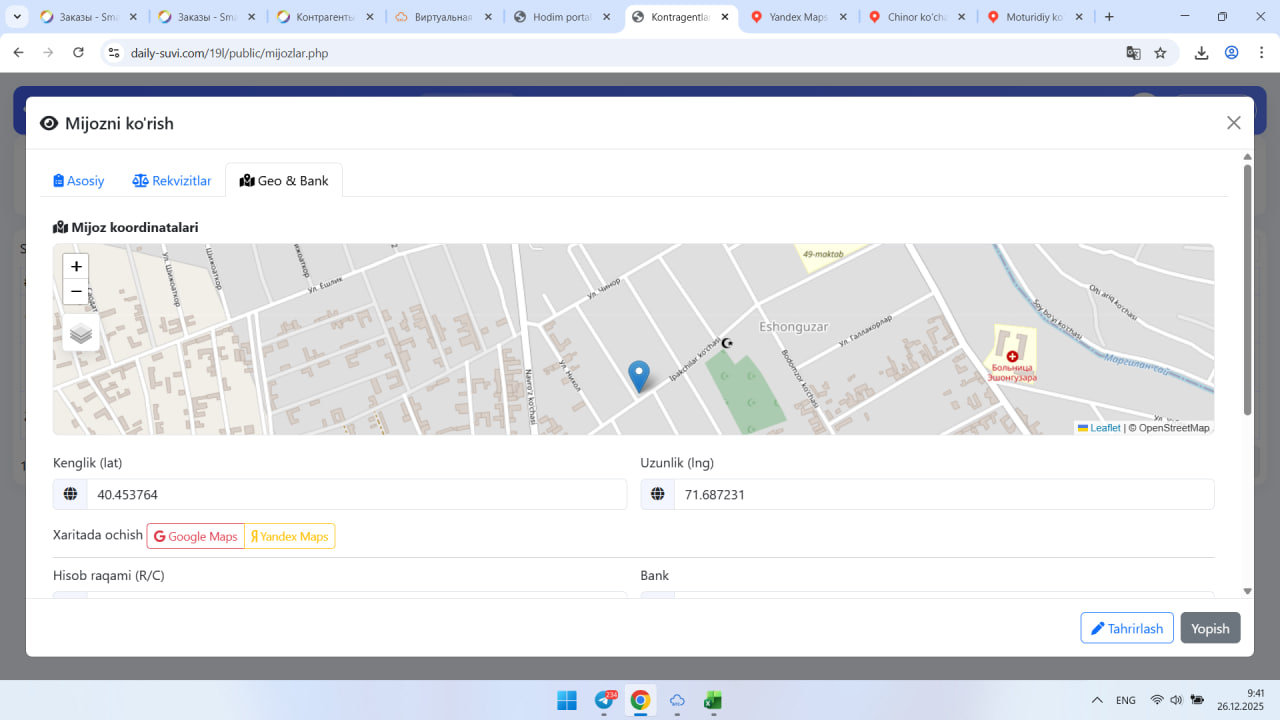This screenshot has height=720, width=1280.
Task: Show hidden system tray icons
Action: pyautogui.click(x=1097, y=700)
